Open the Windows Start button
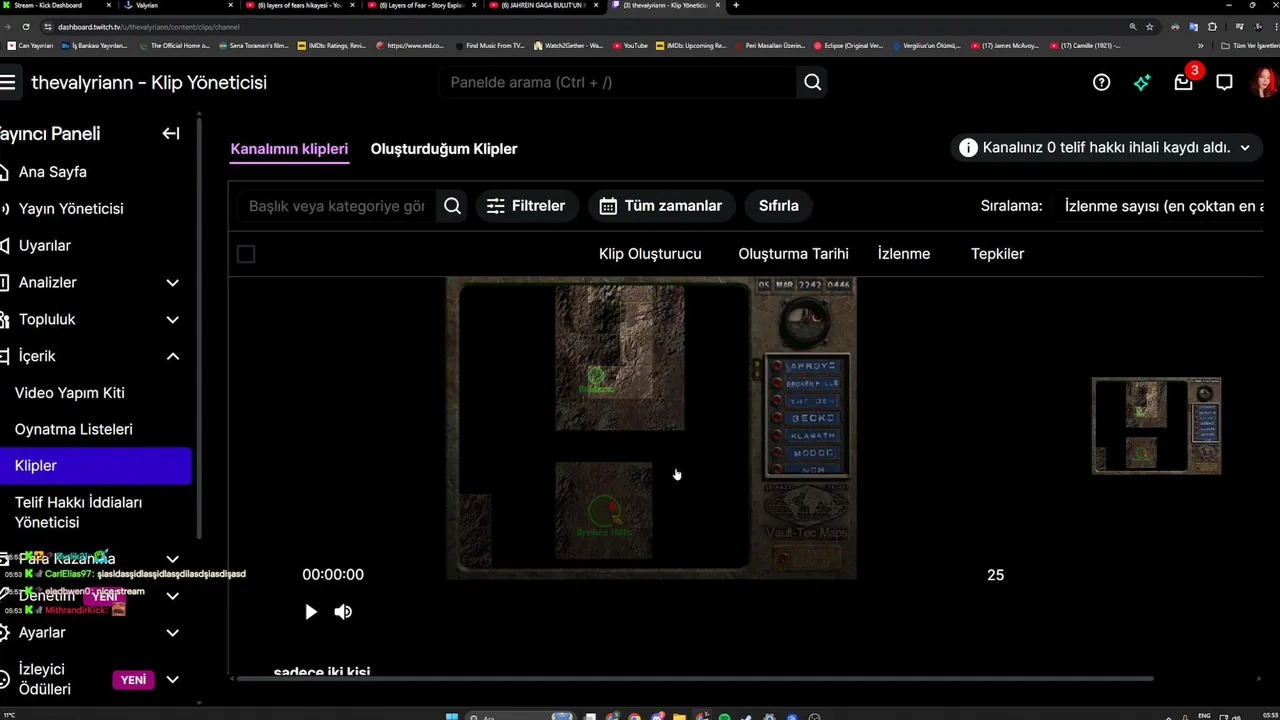The image size is (1280, 720). coord(452,716)
